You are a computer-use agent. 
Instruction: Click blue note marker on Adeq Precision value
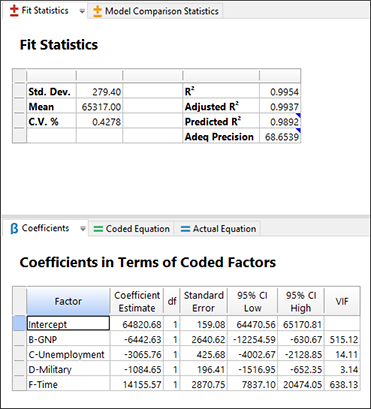click(298, 130)
